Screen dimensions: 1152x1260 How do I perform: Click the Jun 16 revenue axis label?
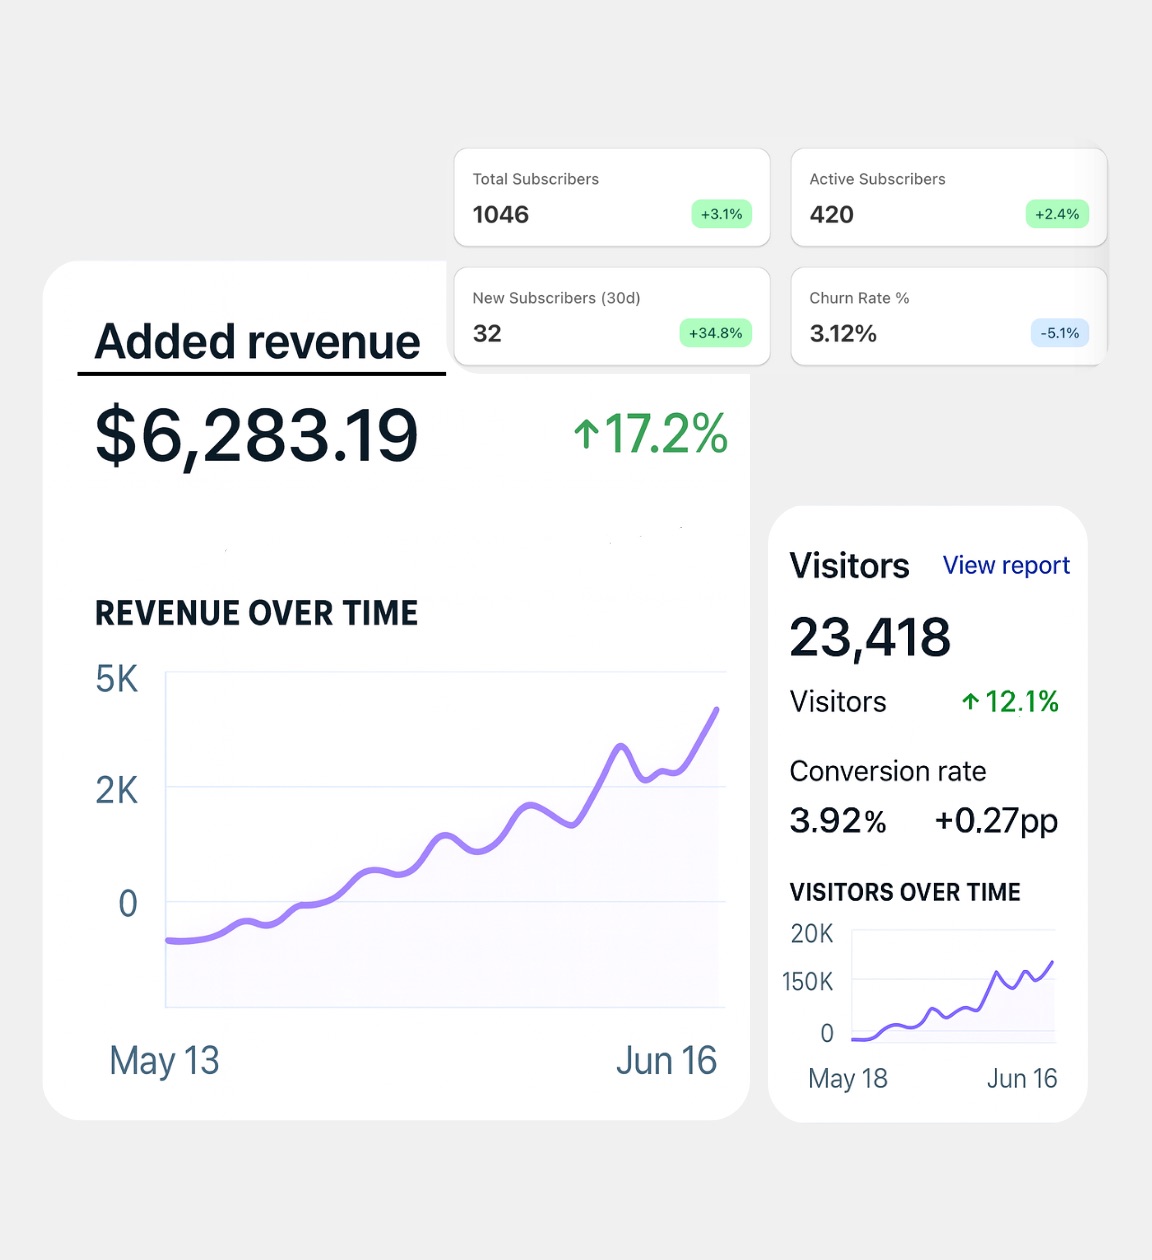coord(666,1061)
